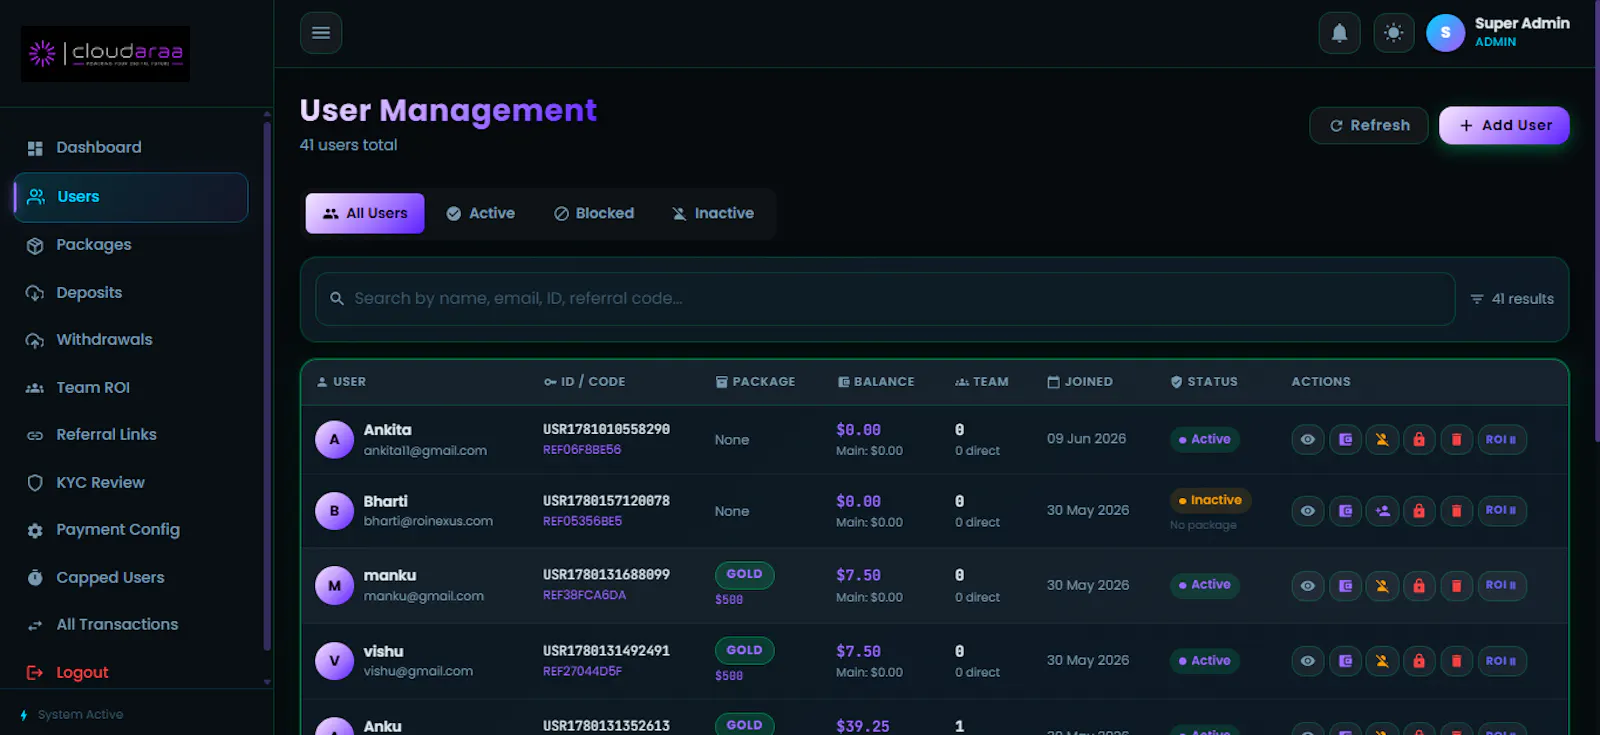
Task: View manku's details with eye icon
Action: 1307,586
